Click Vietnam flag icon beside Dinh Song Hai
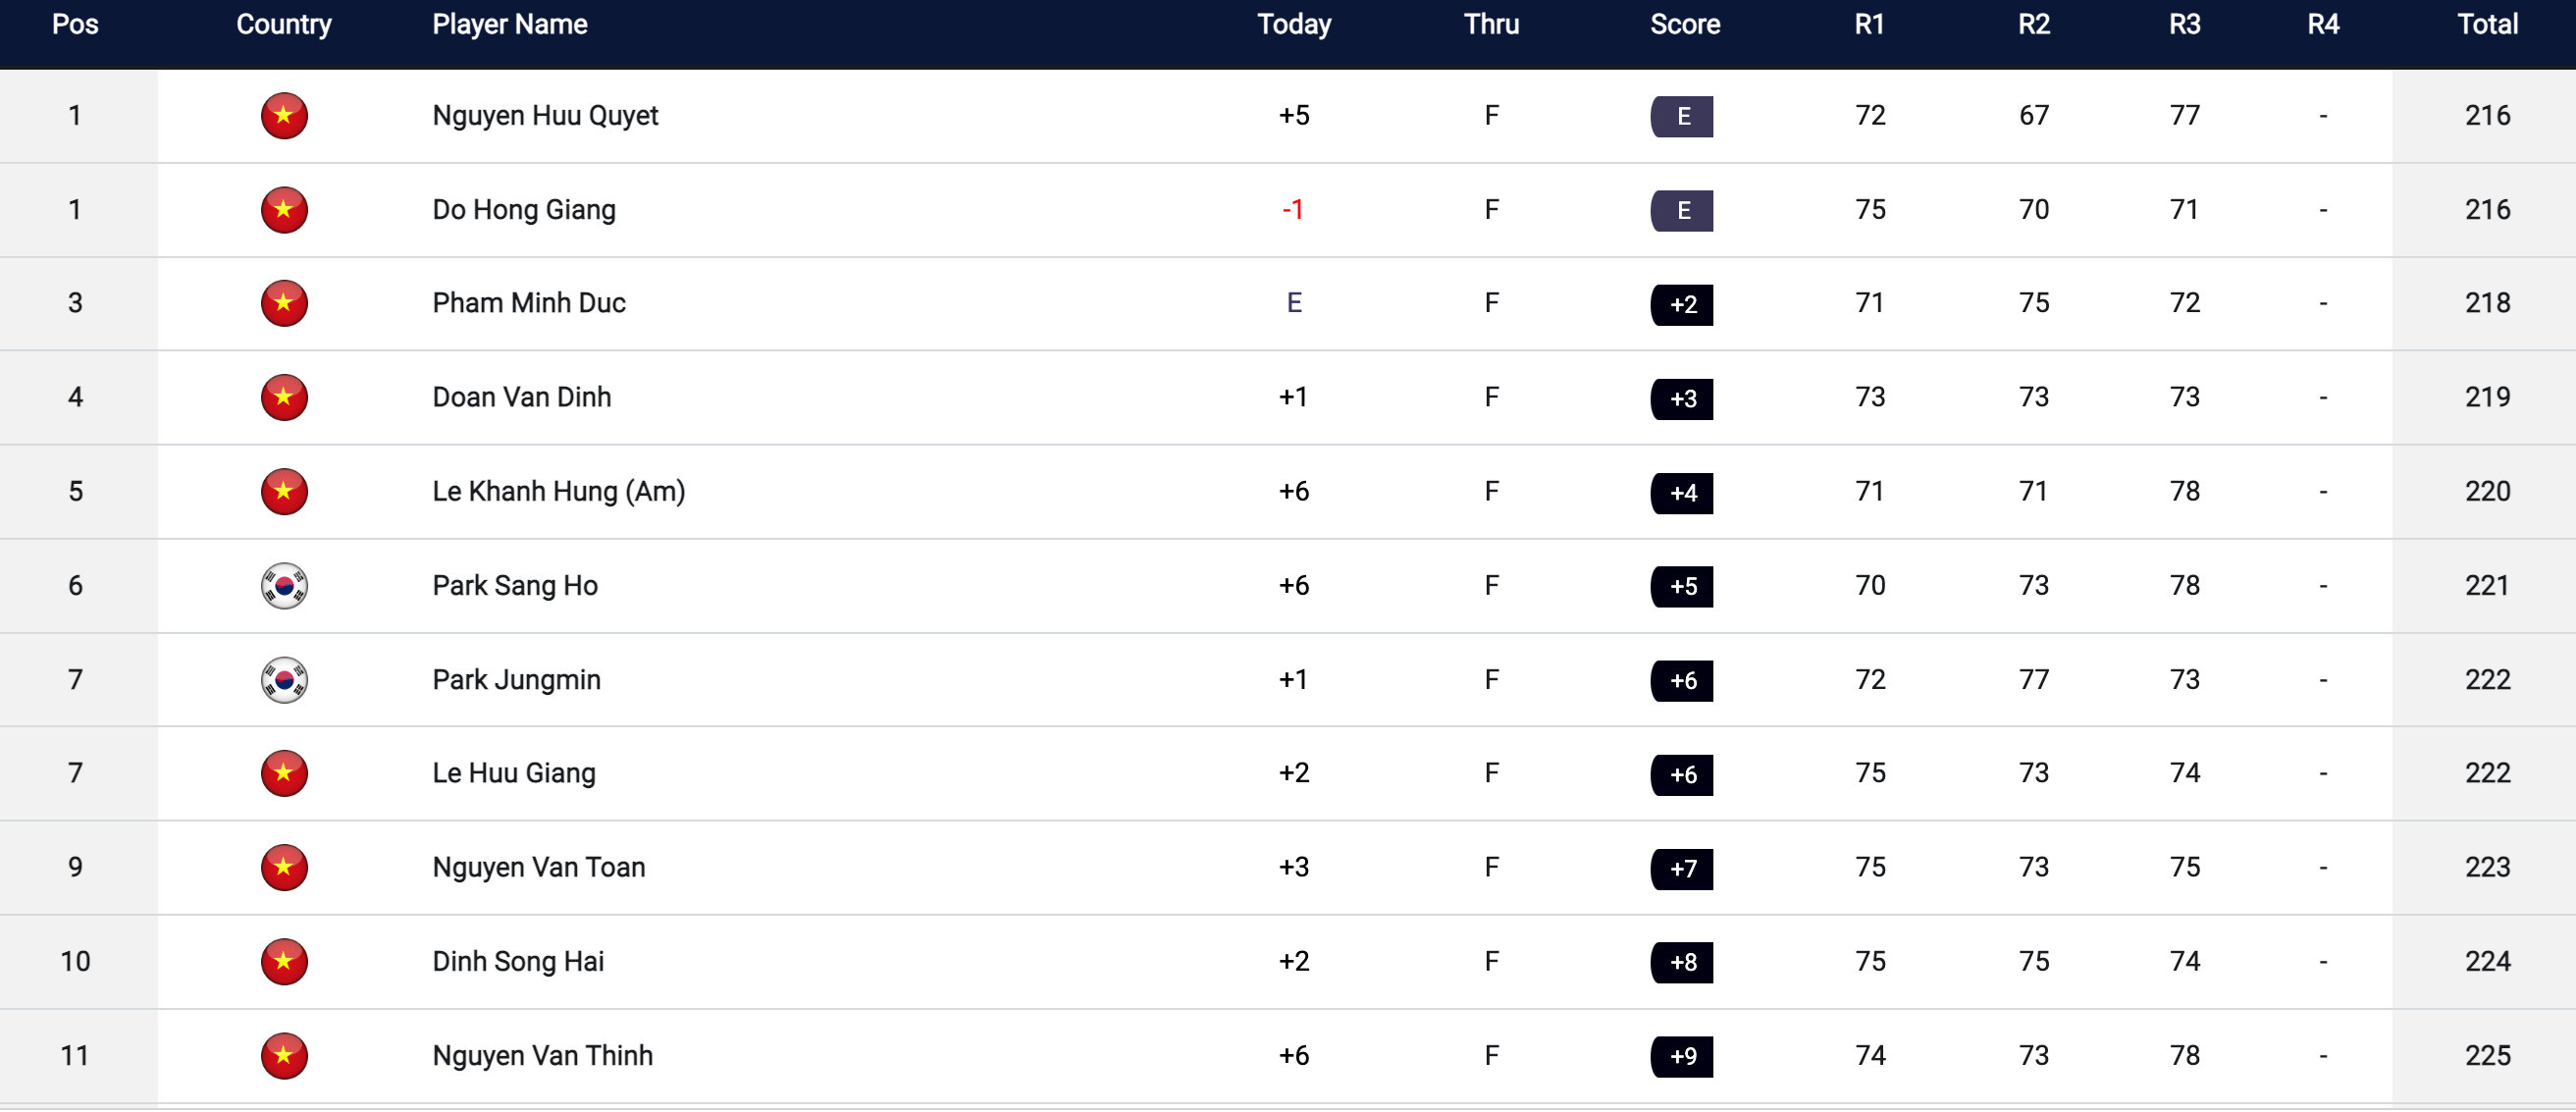2576x1112 pixels. 284,962
